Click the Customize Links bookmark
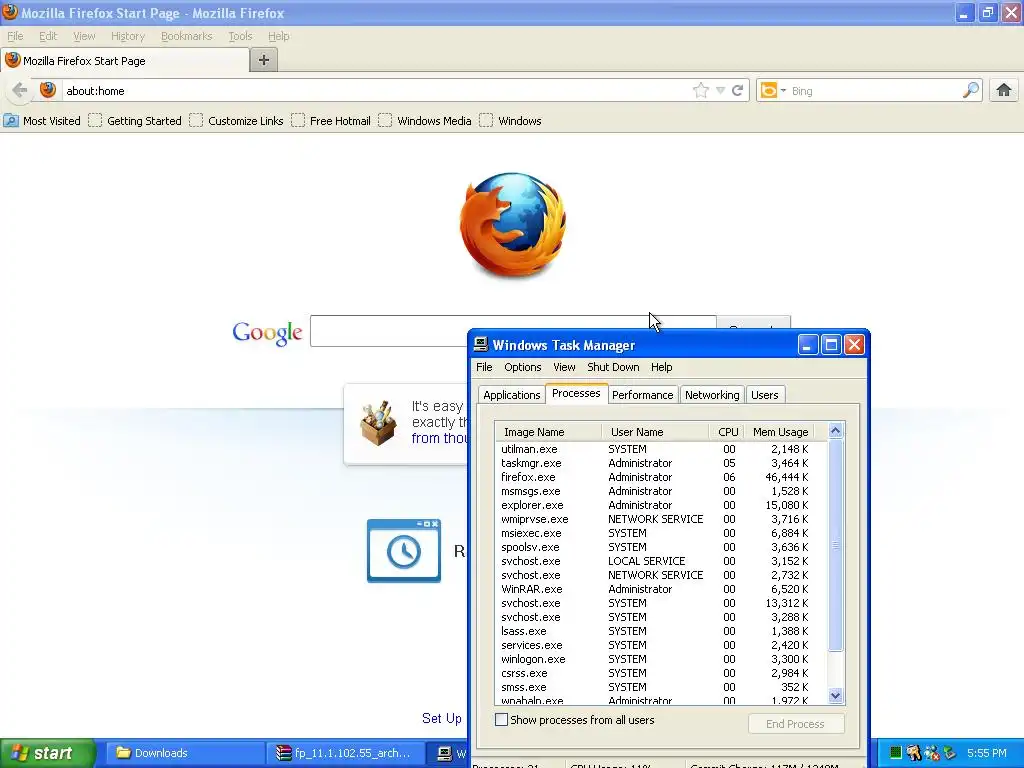This screenshot has height=768, width=1024. pos(237,121)
